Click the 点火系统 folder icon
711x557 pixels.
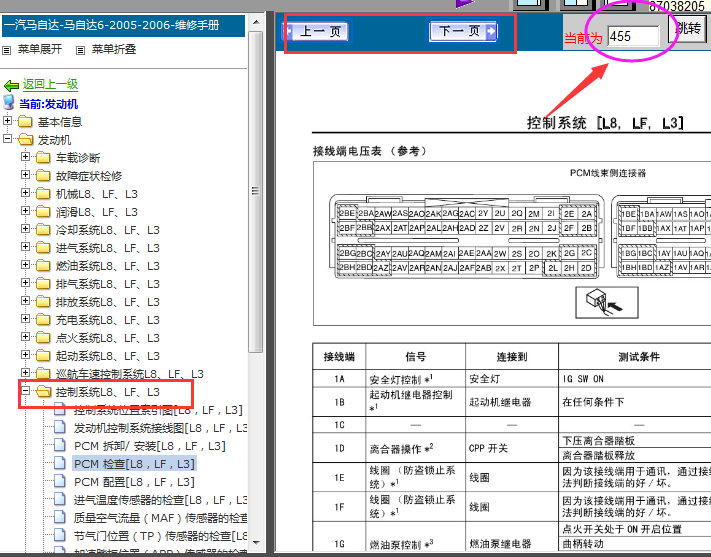(43, 337)
